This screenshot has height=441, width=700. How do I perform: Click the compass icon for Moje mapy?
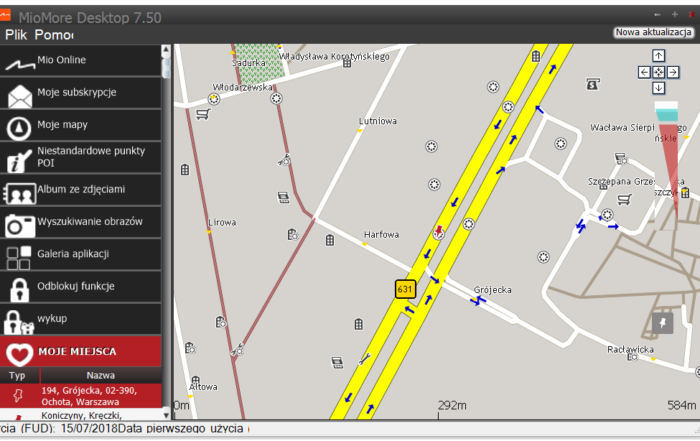pyautogui.click(x=19, y=128)
